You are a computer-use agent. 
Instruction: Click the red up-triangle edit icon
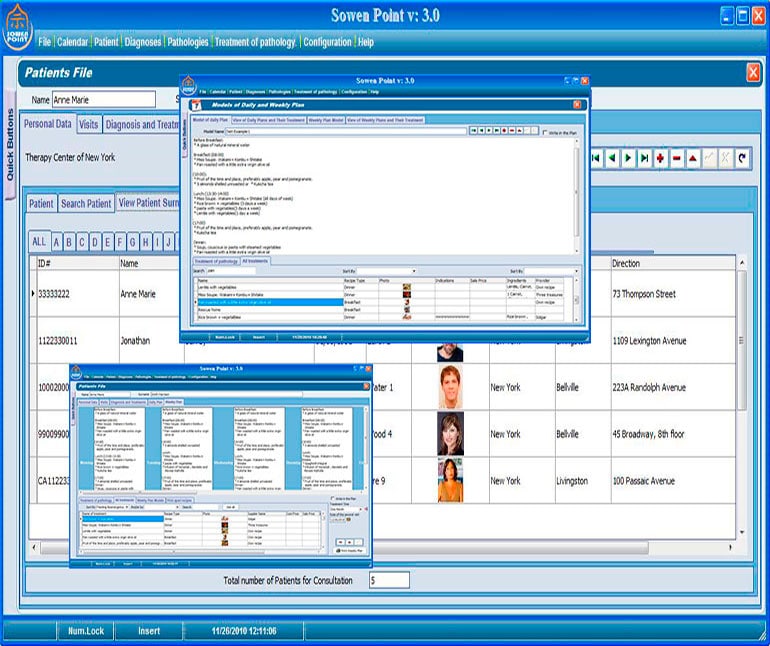coord(693,158)
